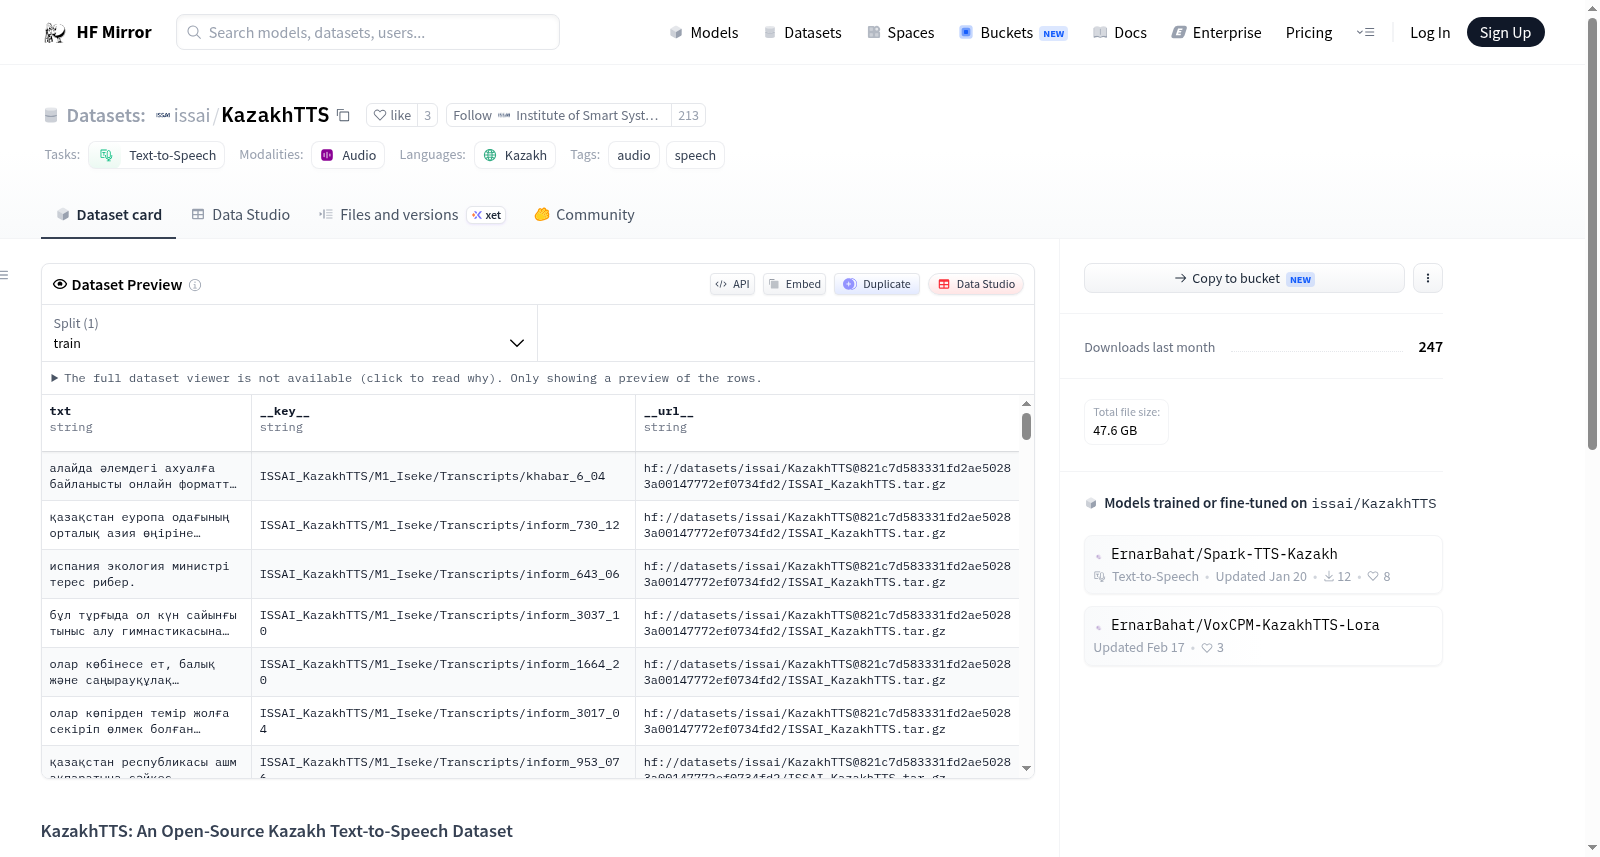Select the inform_730_12 key cell
1600x857 pixels.
443,525
